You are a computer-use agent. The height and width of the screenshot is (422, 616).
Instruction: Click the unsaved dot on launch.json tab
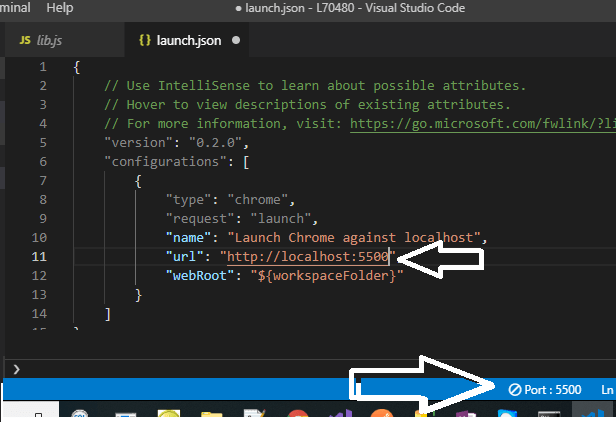(236, 41)
